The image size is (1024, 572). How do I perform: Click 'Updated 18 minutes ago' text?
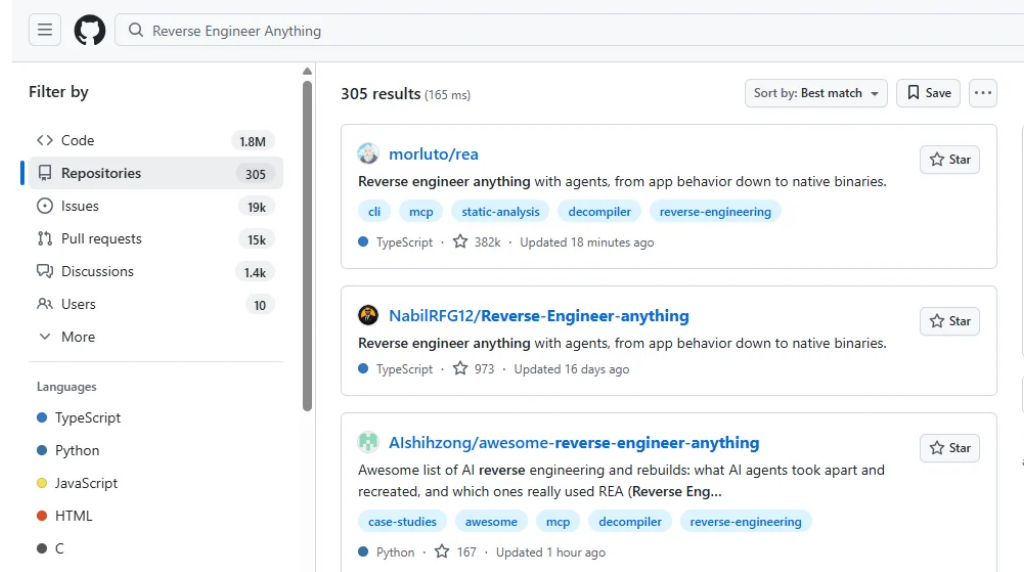[586, 242]
